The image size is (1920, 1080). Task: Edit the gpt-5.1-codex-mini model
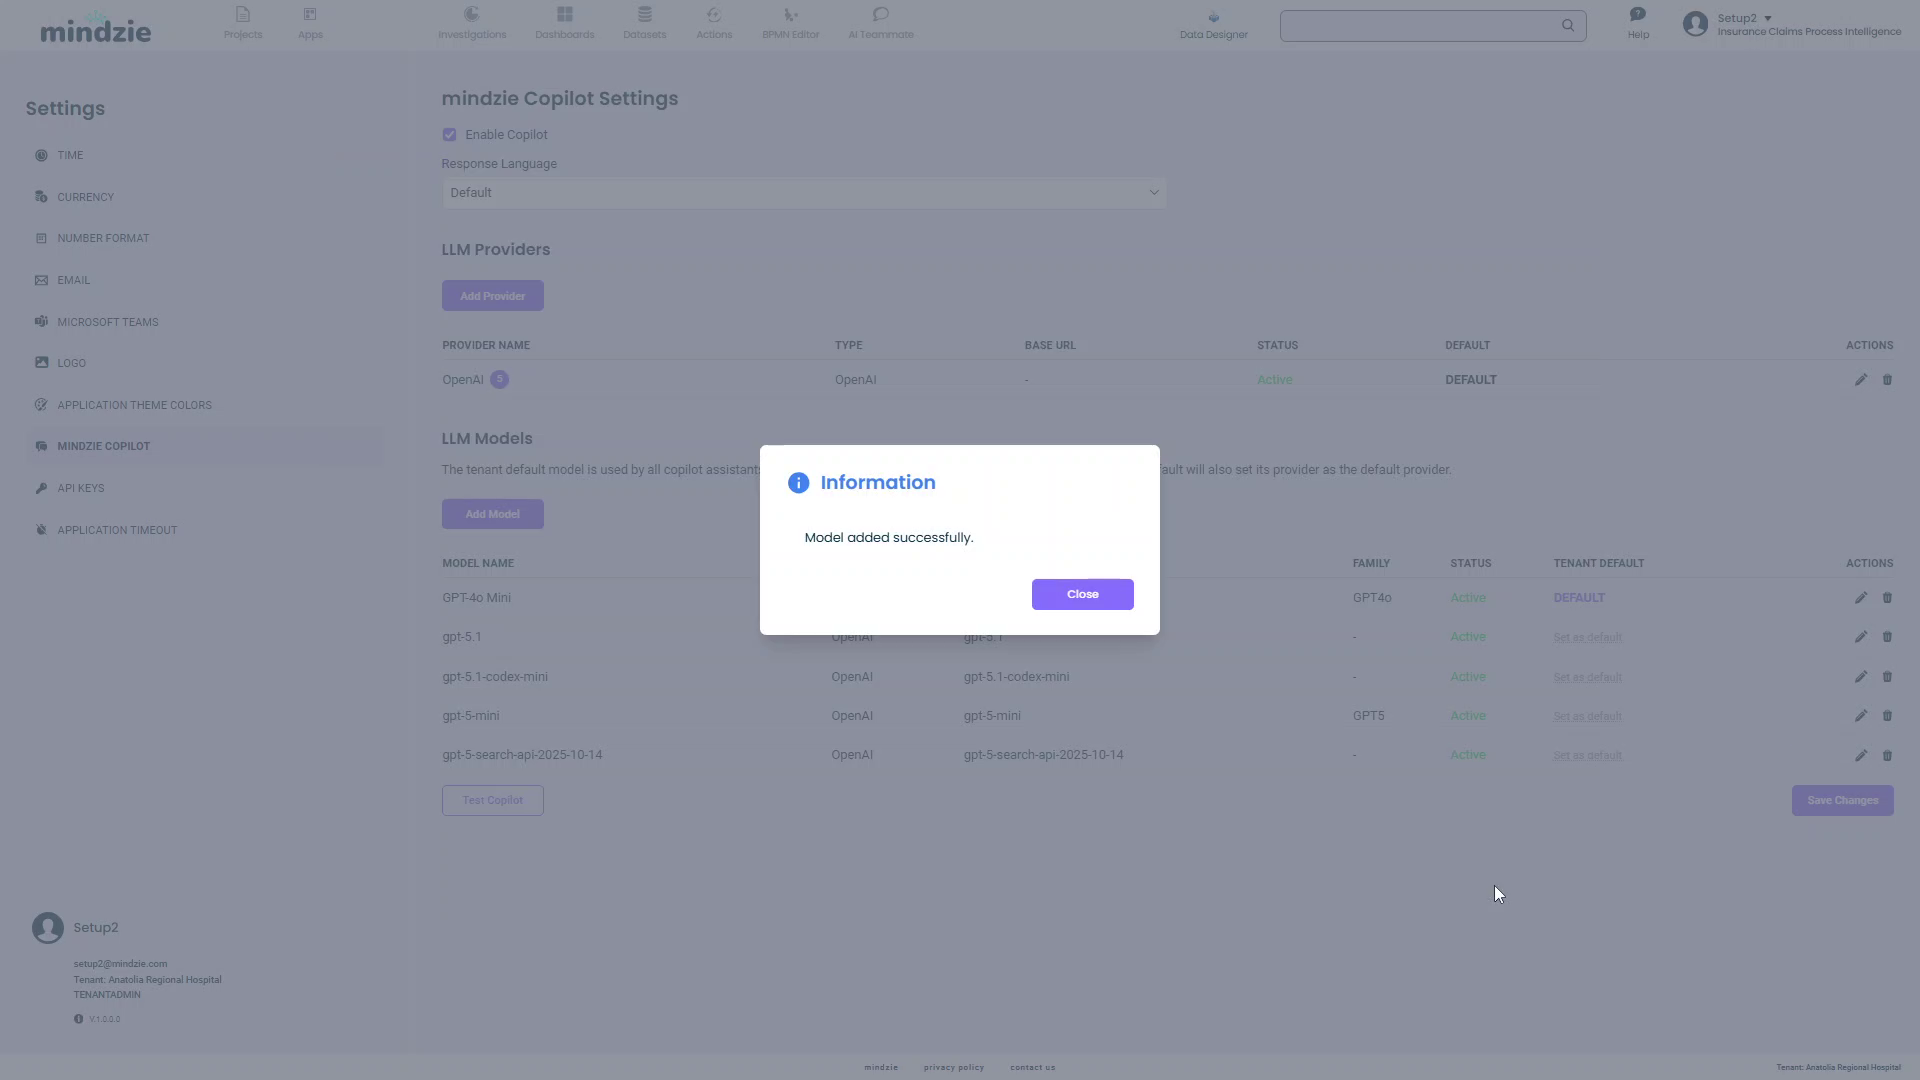[1860, 677]
